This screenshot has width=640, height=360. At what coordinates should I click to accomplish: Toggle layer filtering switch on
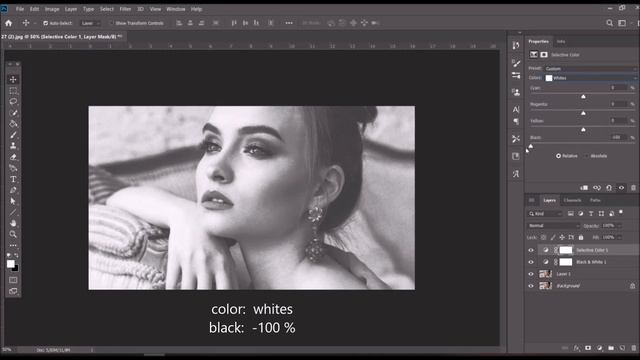coord(621,212)
